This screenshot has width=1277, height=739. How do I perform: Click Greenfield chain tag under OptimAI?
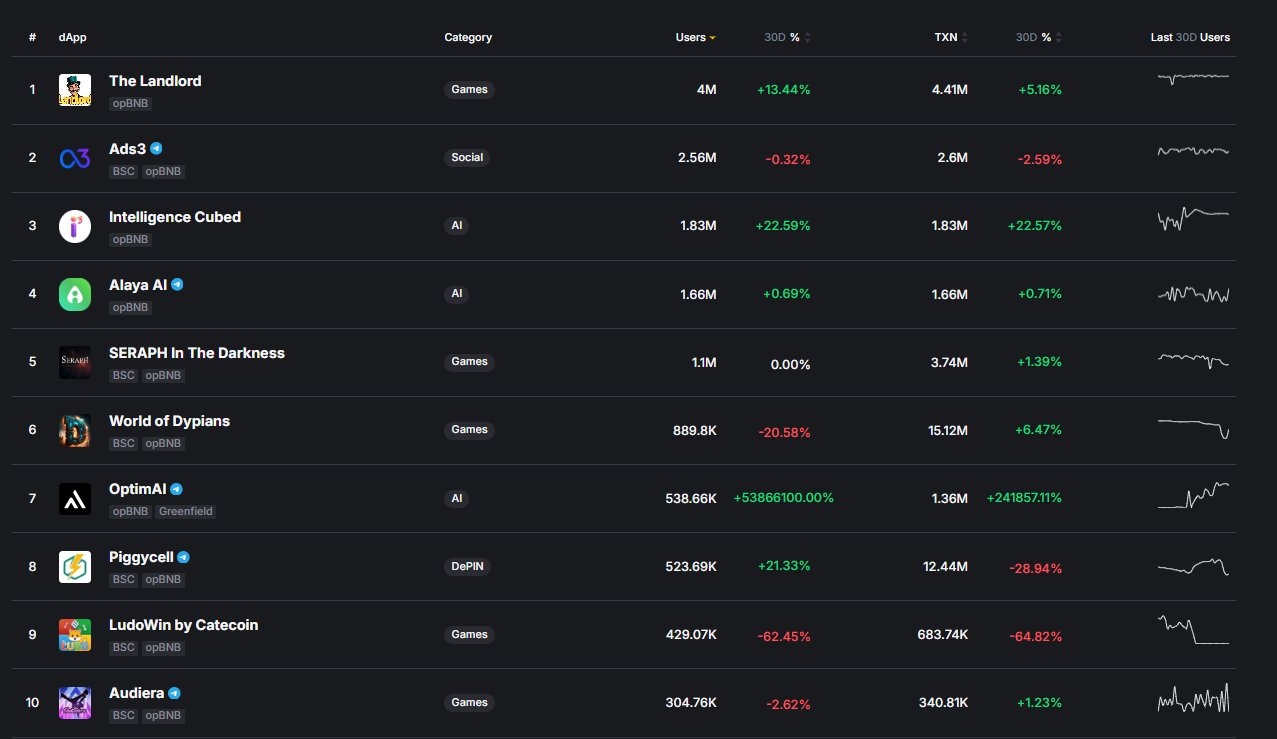click(x=186, y=511)
